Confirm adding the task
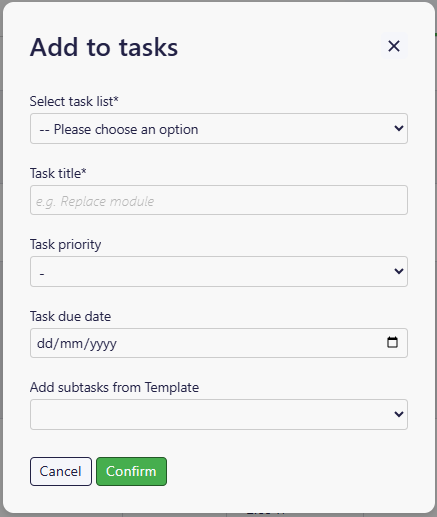This screenshot has height=517, width=437. coord(131,471)
